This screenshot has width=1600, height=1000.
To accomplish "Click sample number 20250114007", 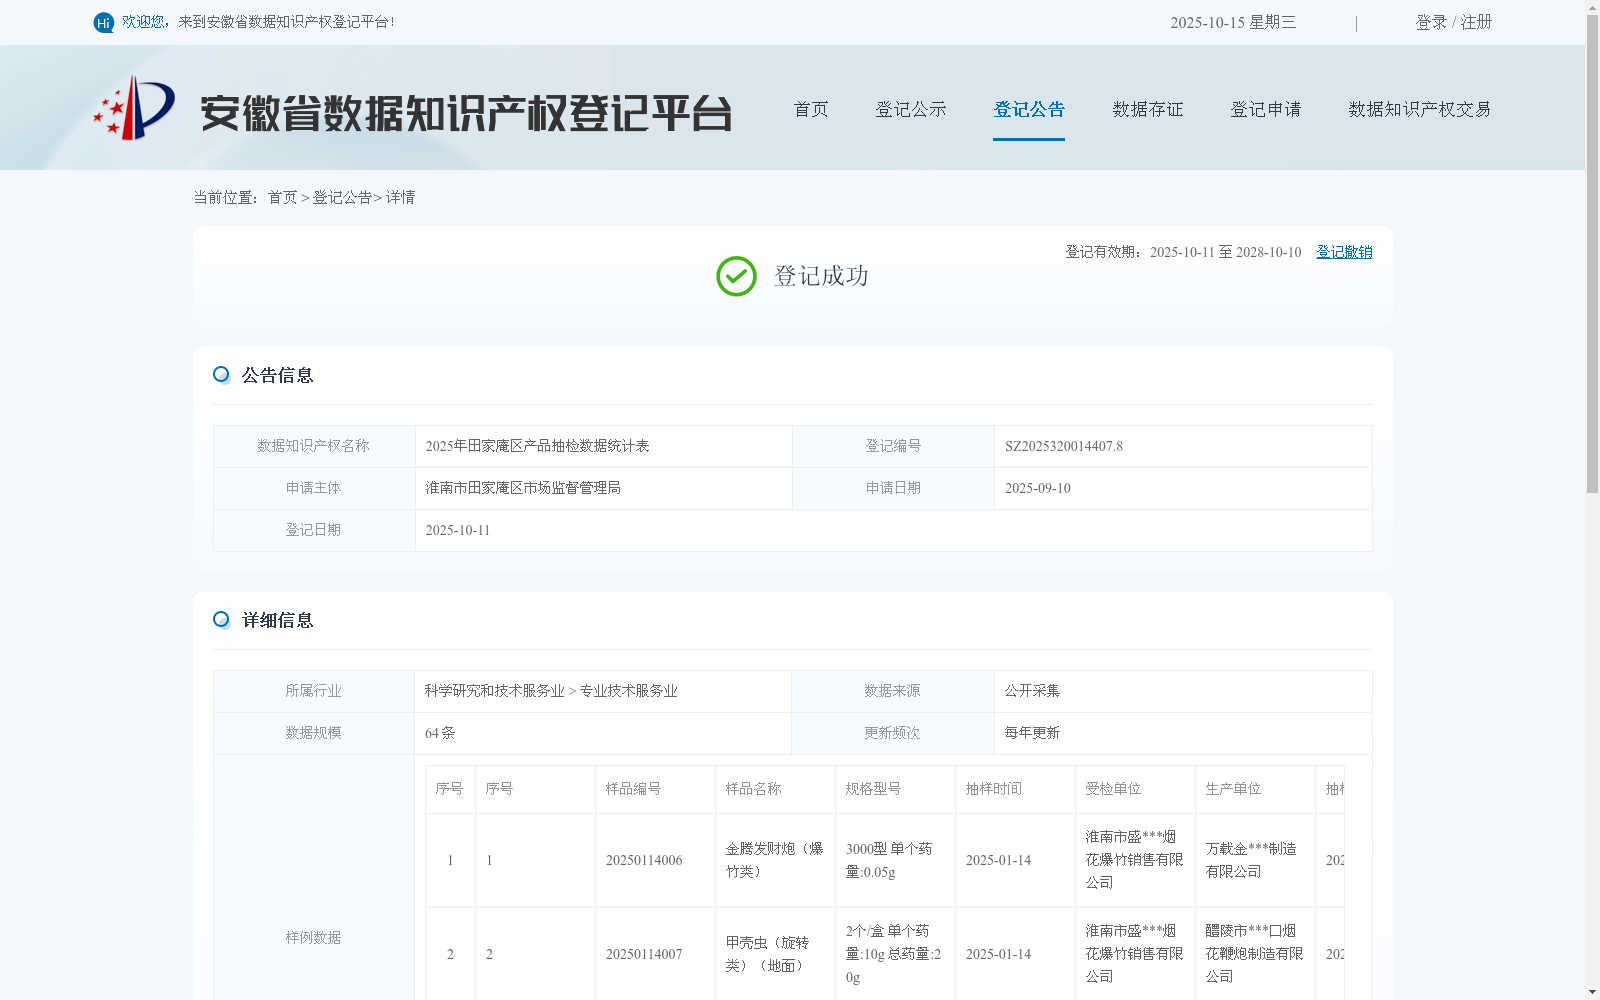I will (644, 954).
